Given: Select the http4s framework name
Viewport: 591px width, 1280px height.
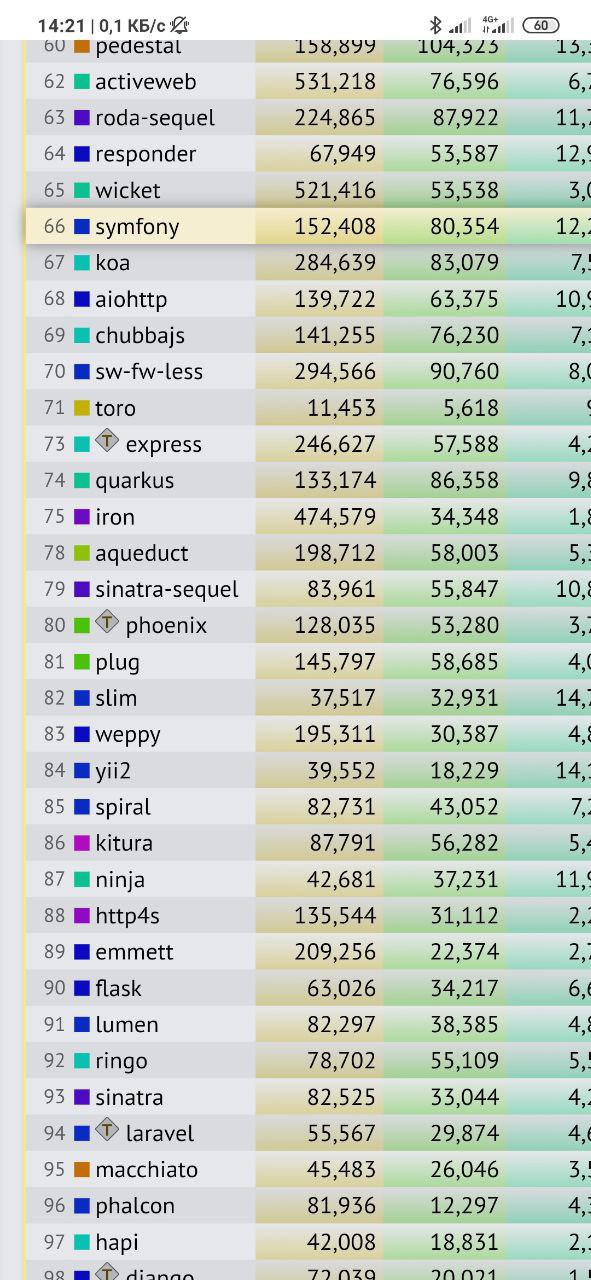Looking at the screenshot, I should pos(127,916).
